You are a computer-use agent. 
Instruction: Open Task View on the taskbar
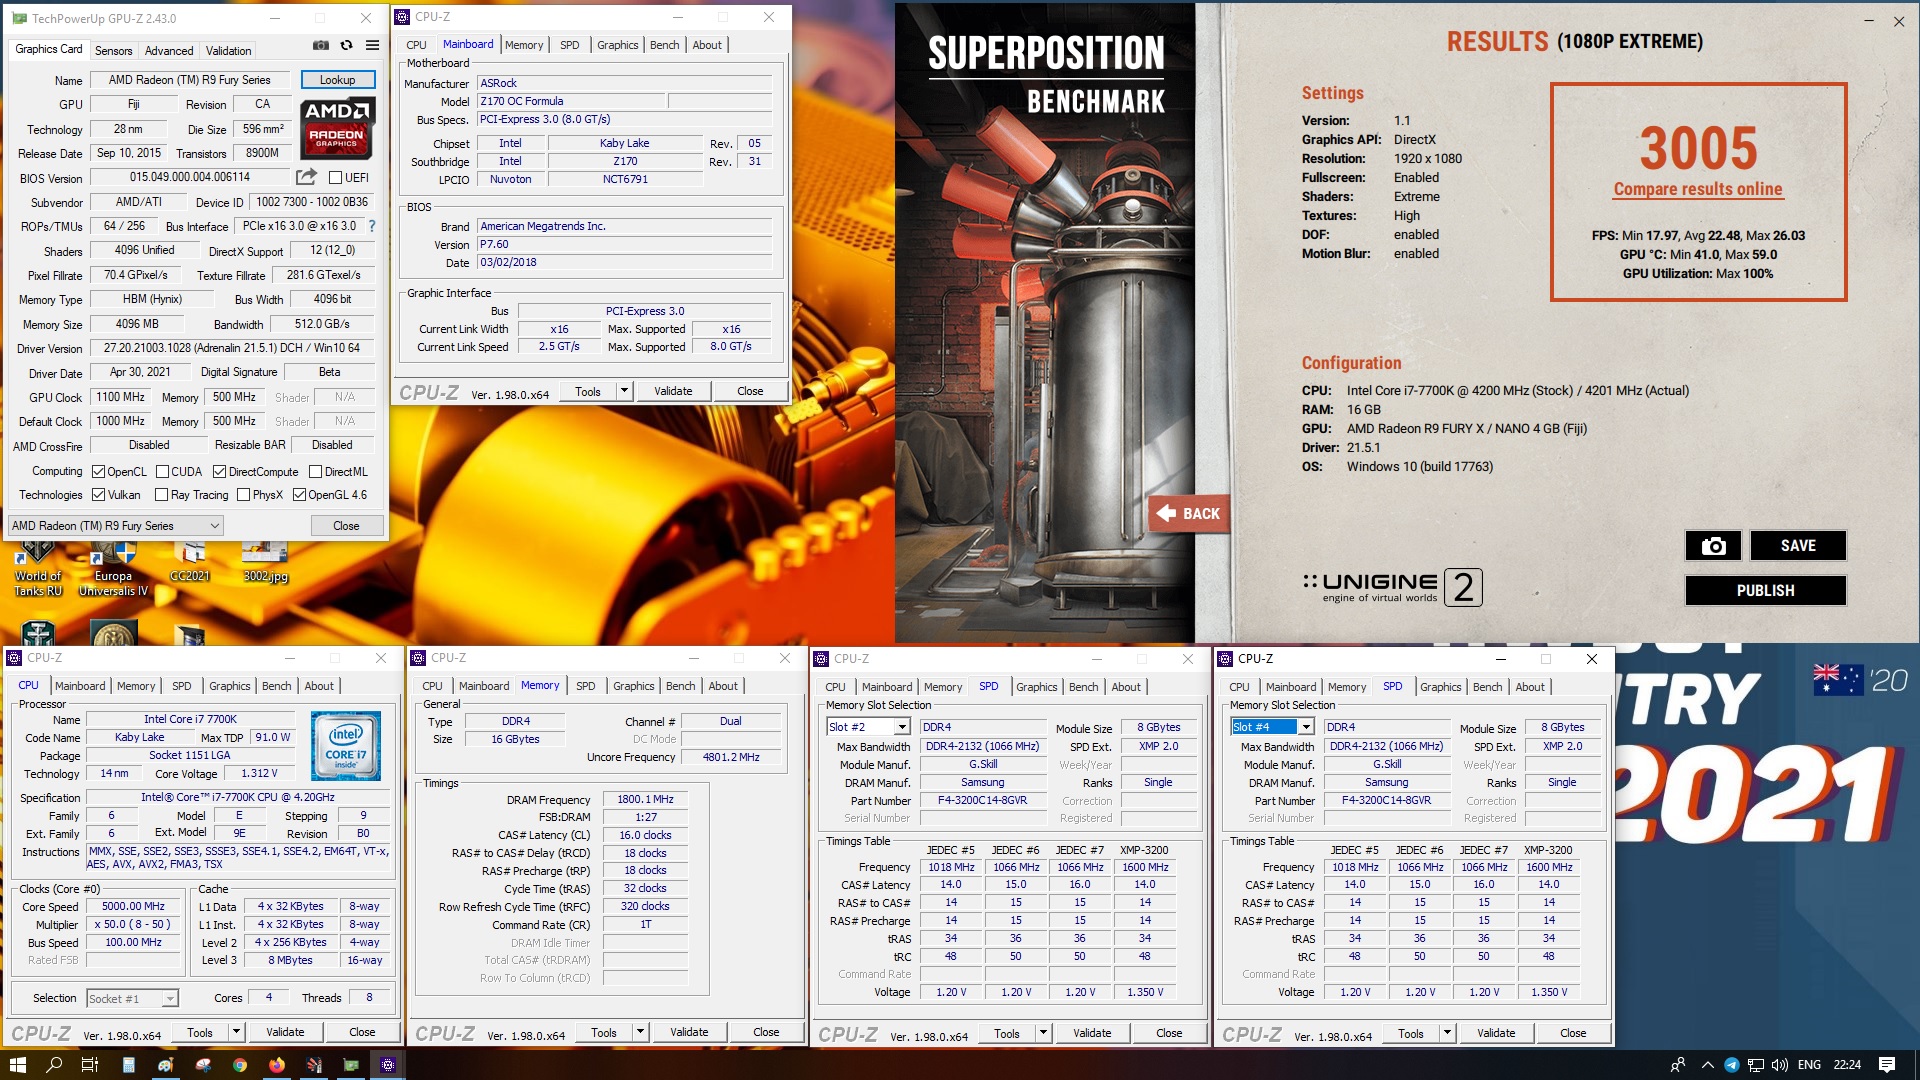click(89, 1065)
